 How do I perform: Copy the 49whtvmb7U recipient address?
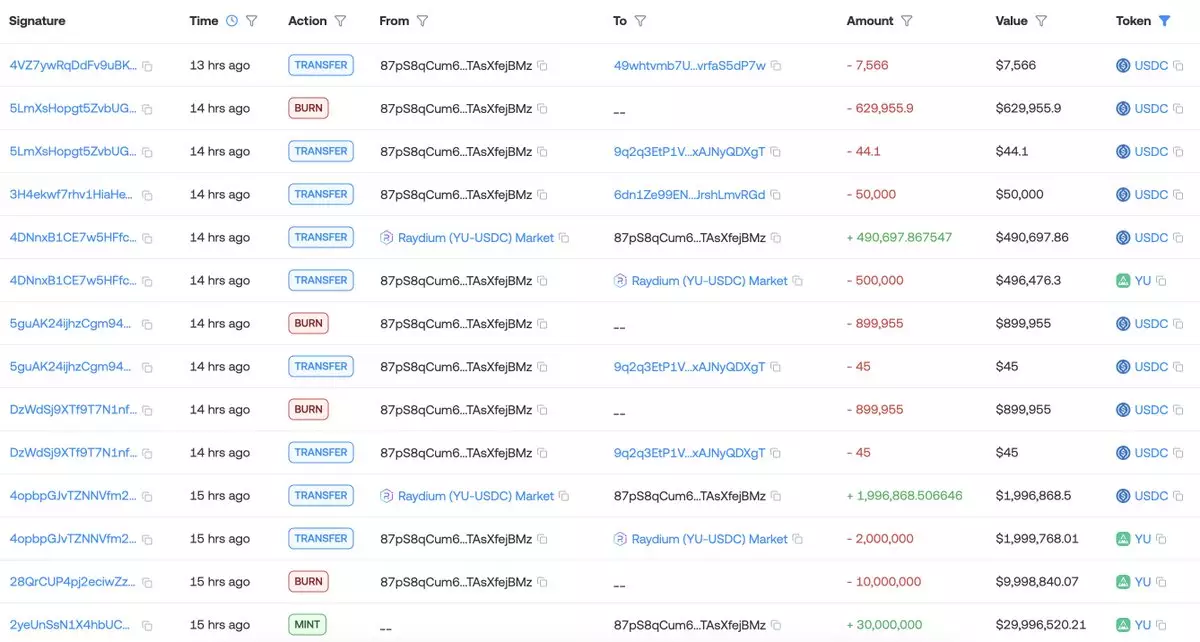(776, 66)
